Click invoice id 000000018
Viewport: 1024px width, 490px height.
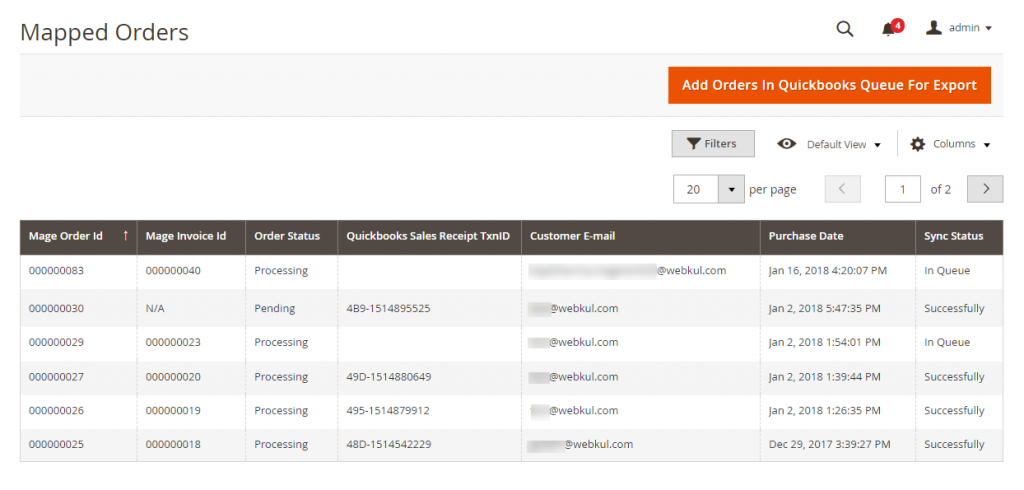click(x=173, y=445)
